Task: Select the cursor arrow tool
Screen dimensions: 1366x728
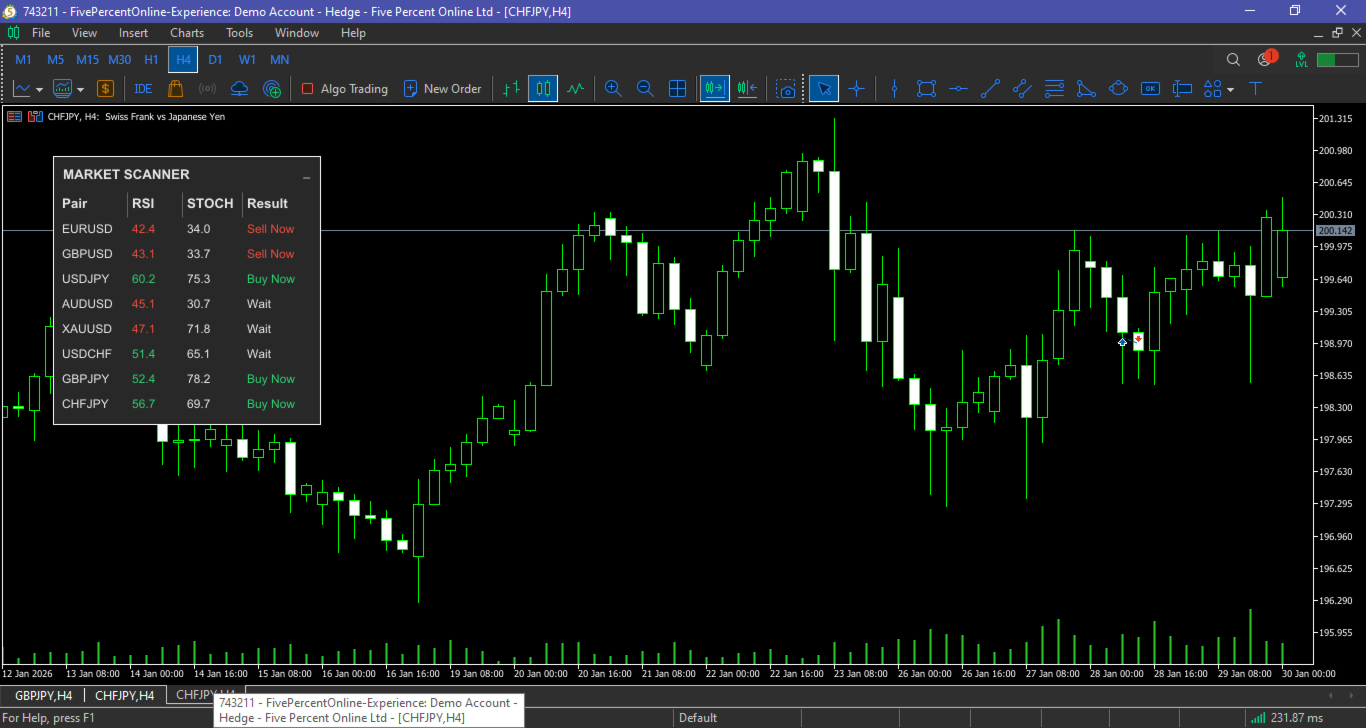Action: (824, 89)
